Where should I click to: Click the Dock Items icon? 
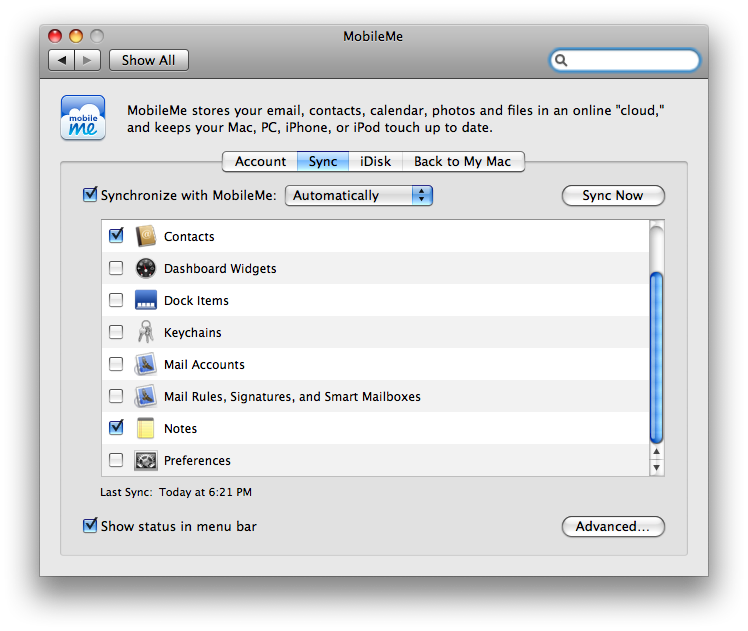click(x=145, y=300)
